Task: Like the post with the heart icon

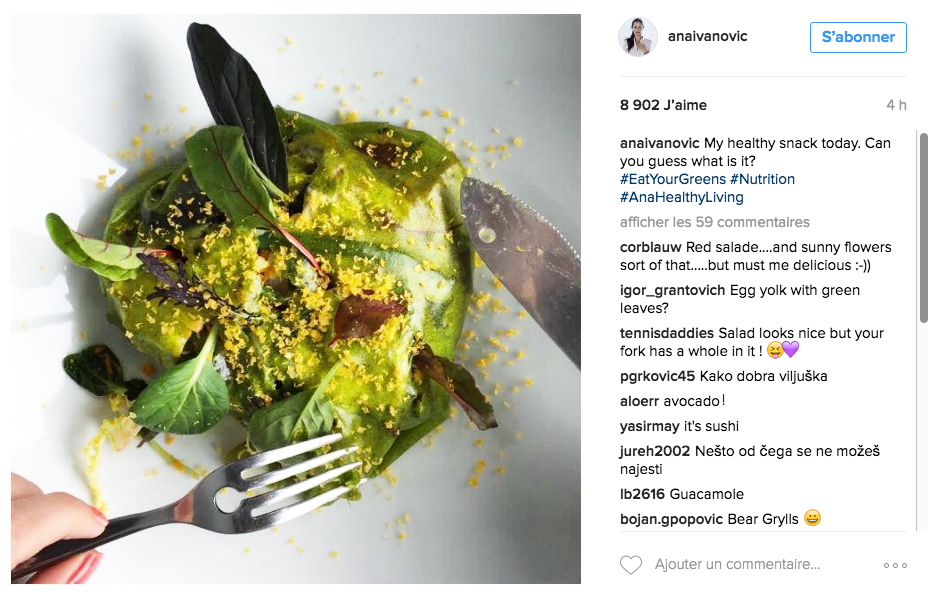Action: (x=630, y=565)
